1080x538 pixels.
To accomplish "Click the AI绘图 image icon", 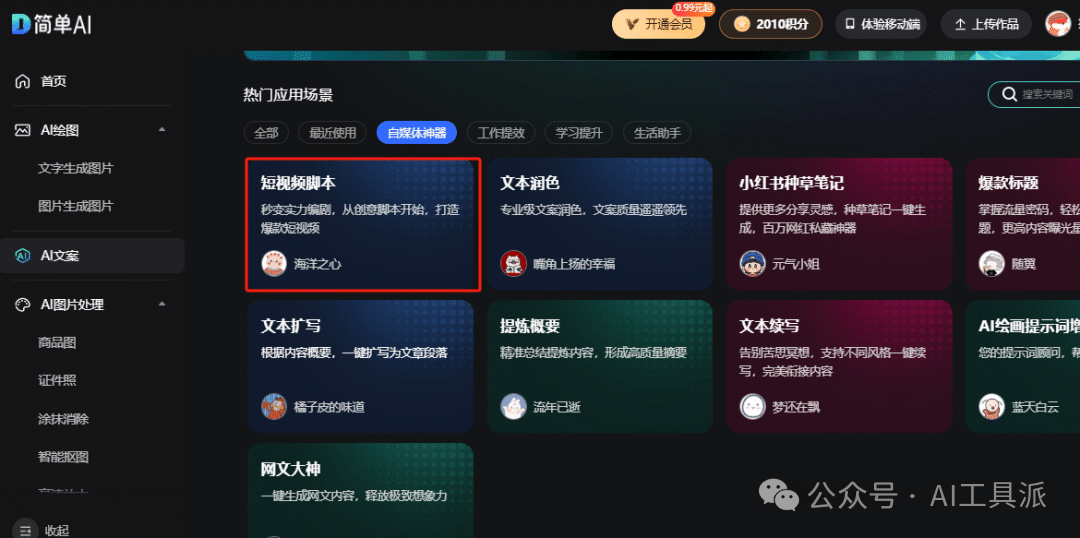I will tap(23, 130).
